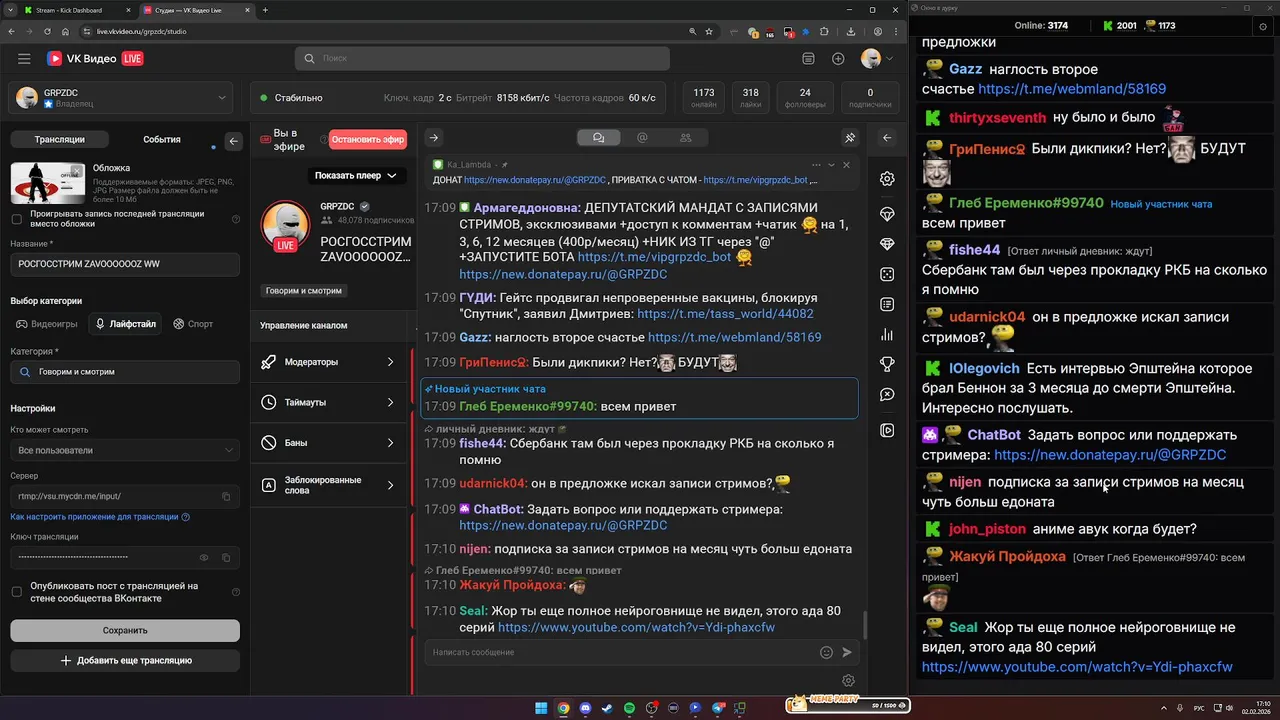Select the Спорт category type
The width and height of the screenshot is (1280, 720).
pos(193,324)
